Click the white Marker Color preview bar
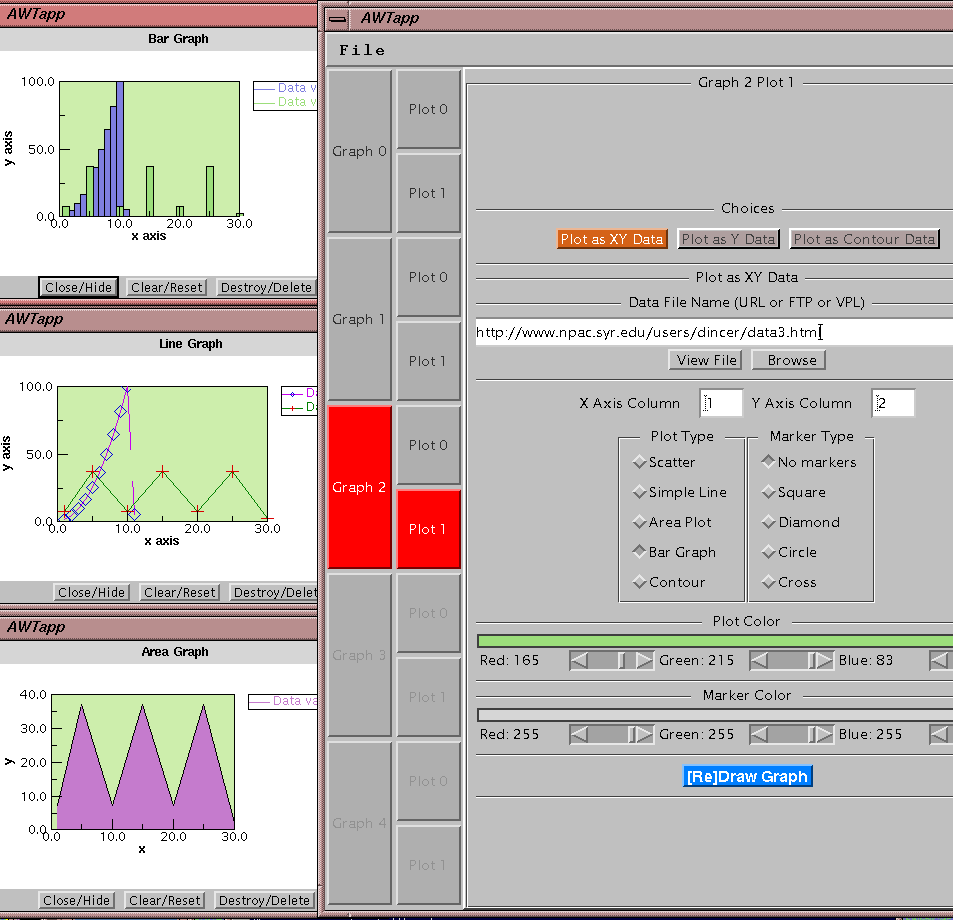The height and width of the screenshot is (920, 953). (715, 715)
